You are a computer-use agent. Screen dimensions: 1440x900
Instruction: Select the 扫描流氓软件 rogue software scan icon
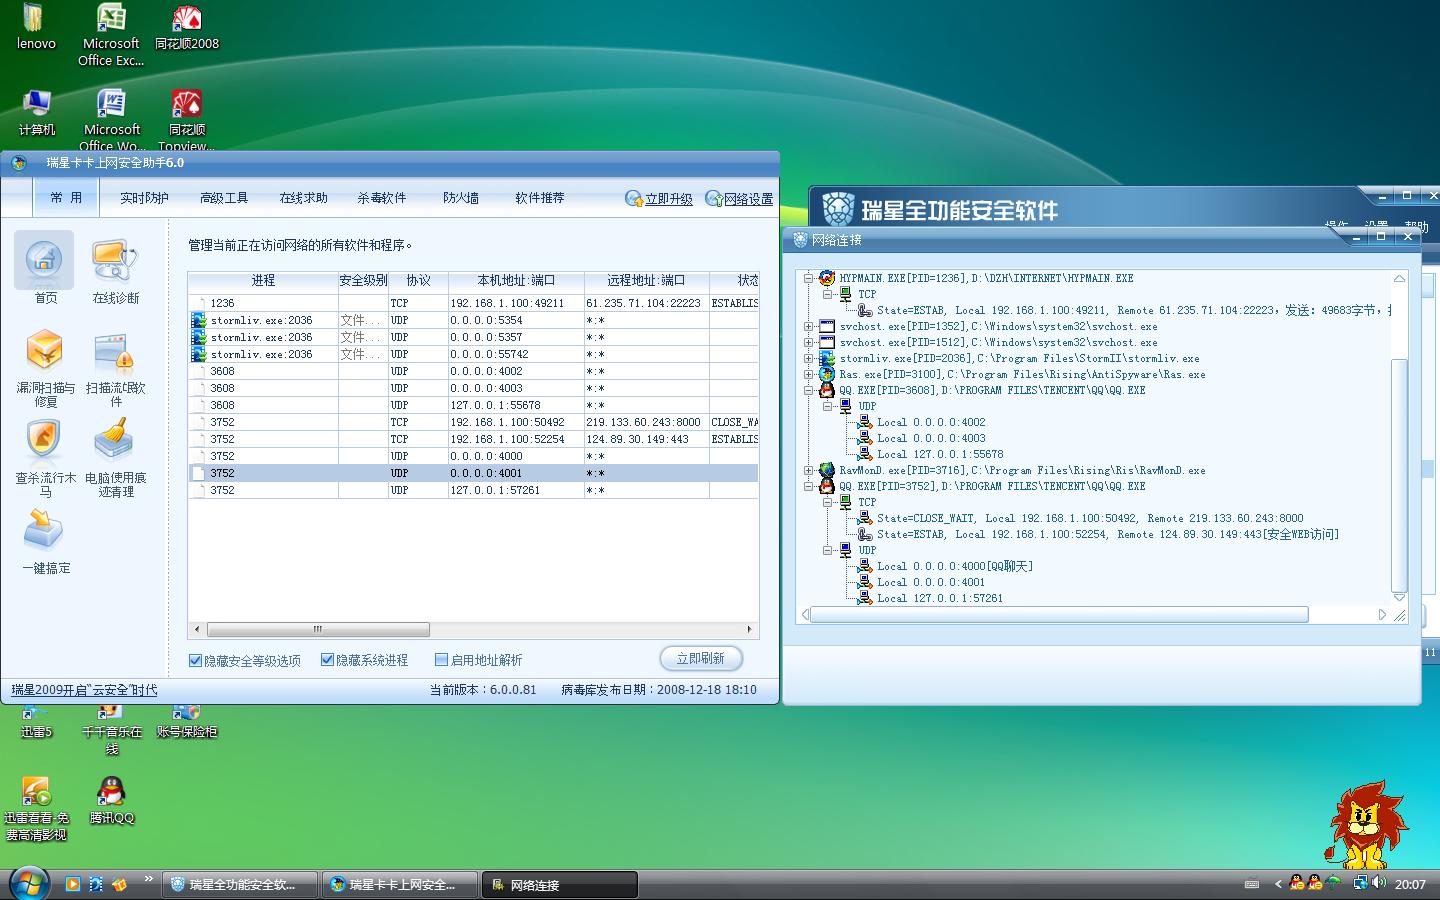[x=115, y=353]
